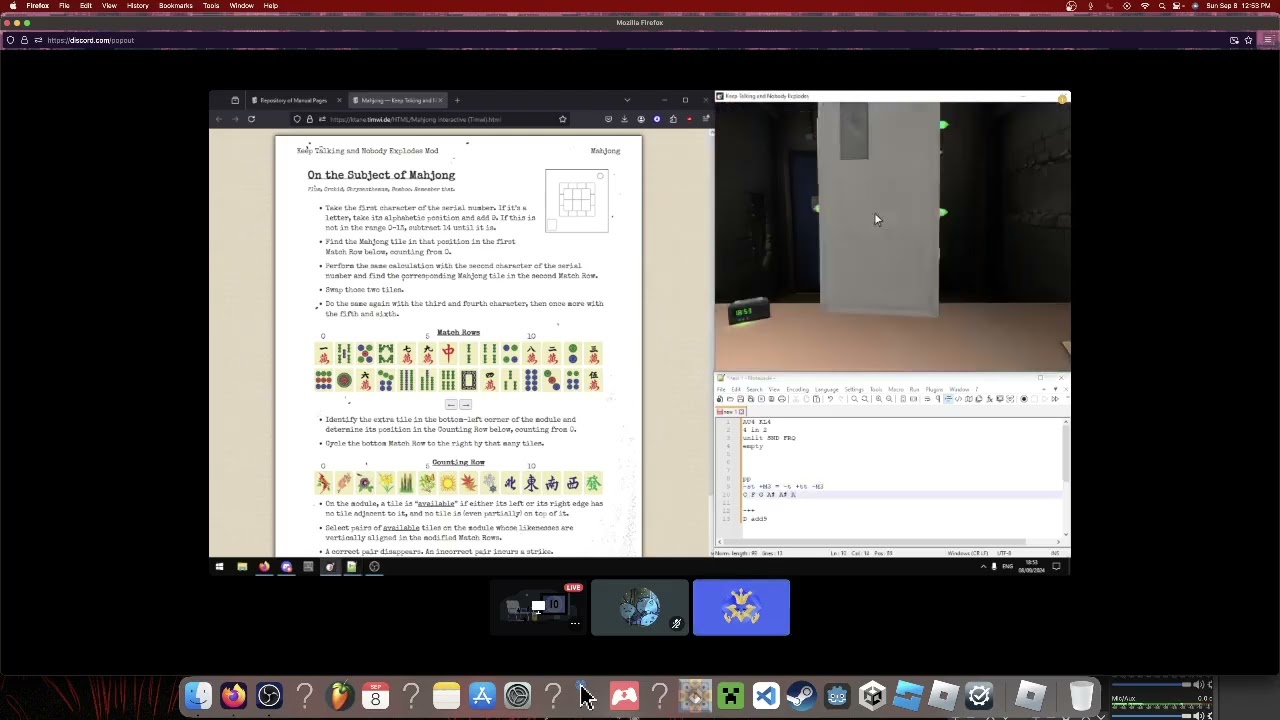Open OBS Studio from the Dock
The image size is (1280, 720).
click(x=269, y=695)
